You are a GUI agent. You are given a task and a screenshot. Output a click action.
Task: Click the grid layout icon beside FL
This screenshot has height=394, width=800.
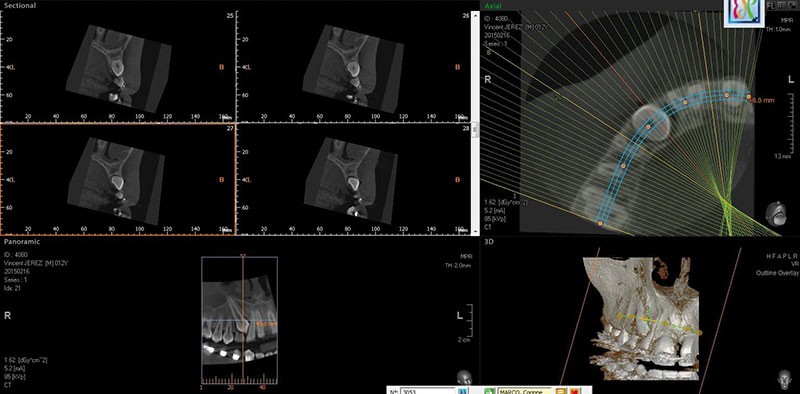(x=782, y=6)
